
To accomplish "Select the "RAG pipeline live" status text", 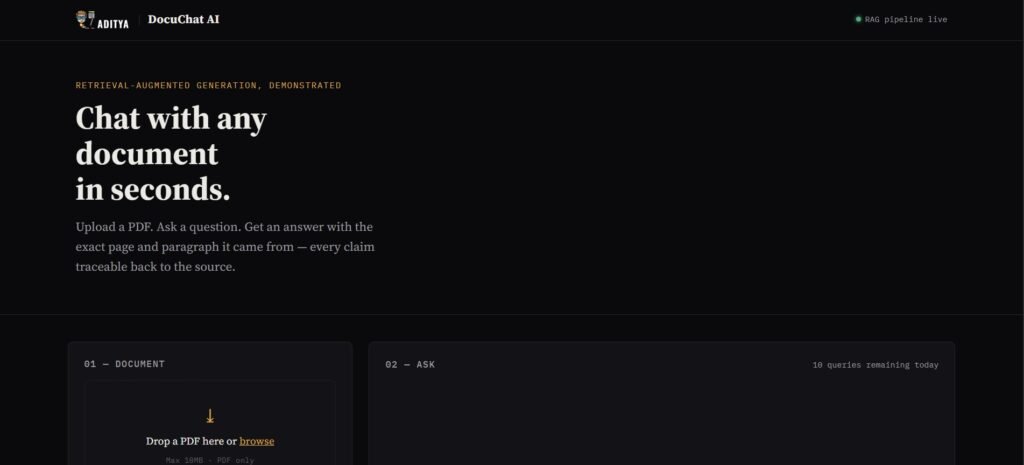I will click(906, 20).
